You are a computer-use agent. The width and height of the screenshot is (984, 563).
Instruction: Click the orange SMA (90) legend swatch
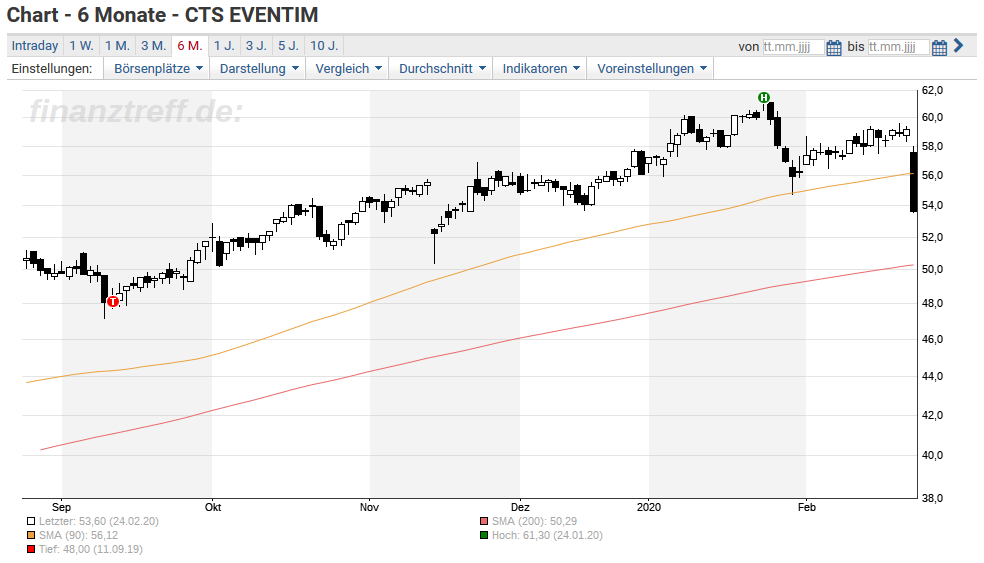point(31,535)
